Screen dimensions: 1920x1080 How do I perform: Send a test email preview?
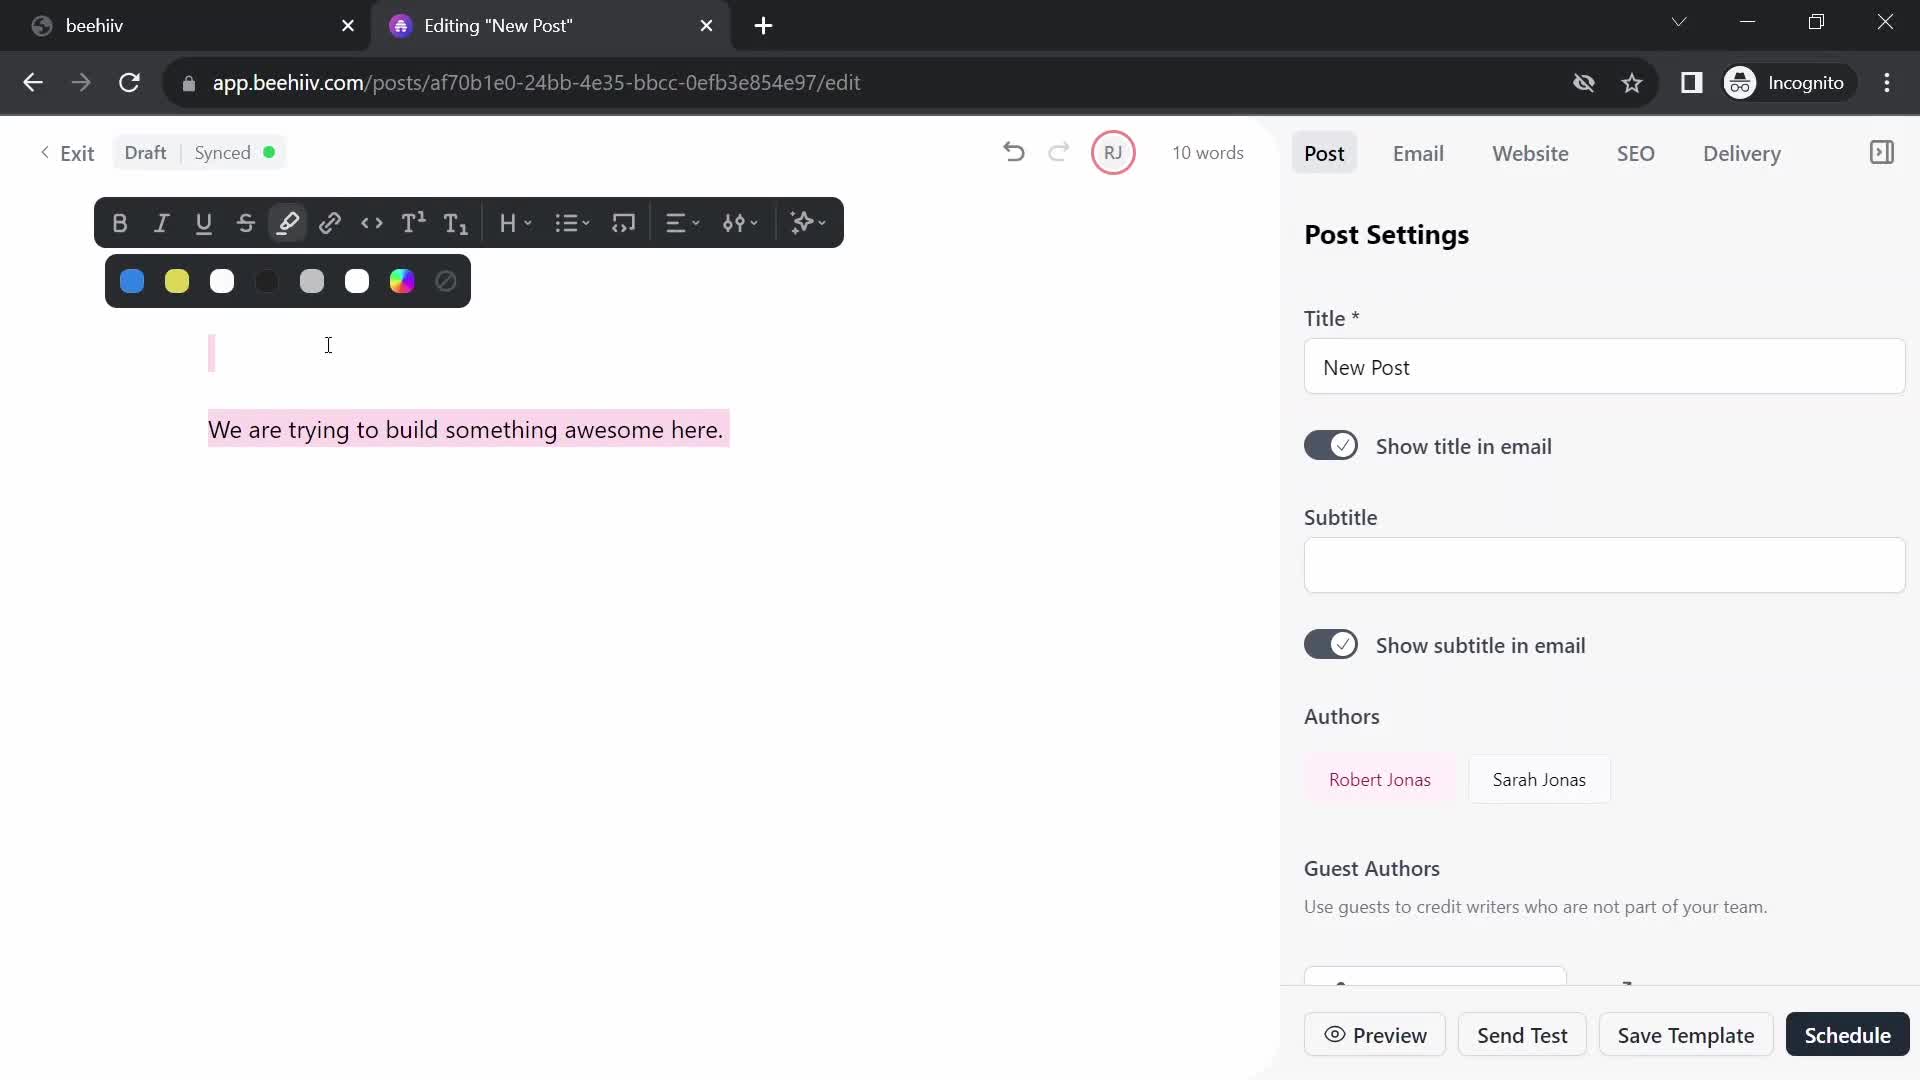point(1522,1034)
